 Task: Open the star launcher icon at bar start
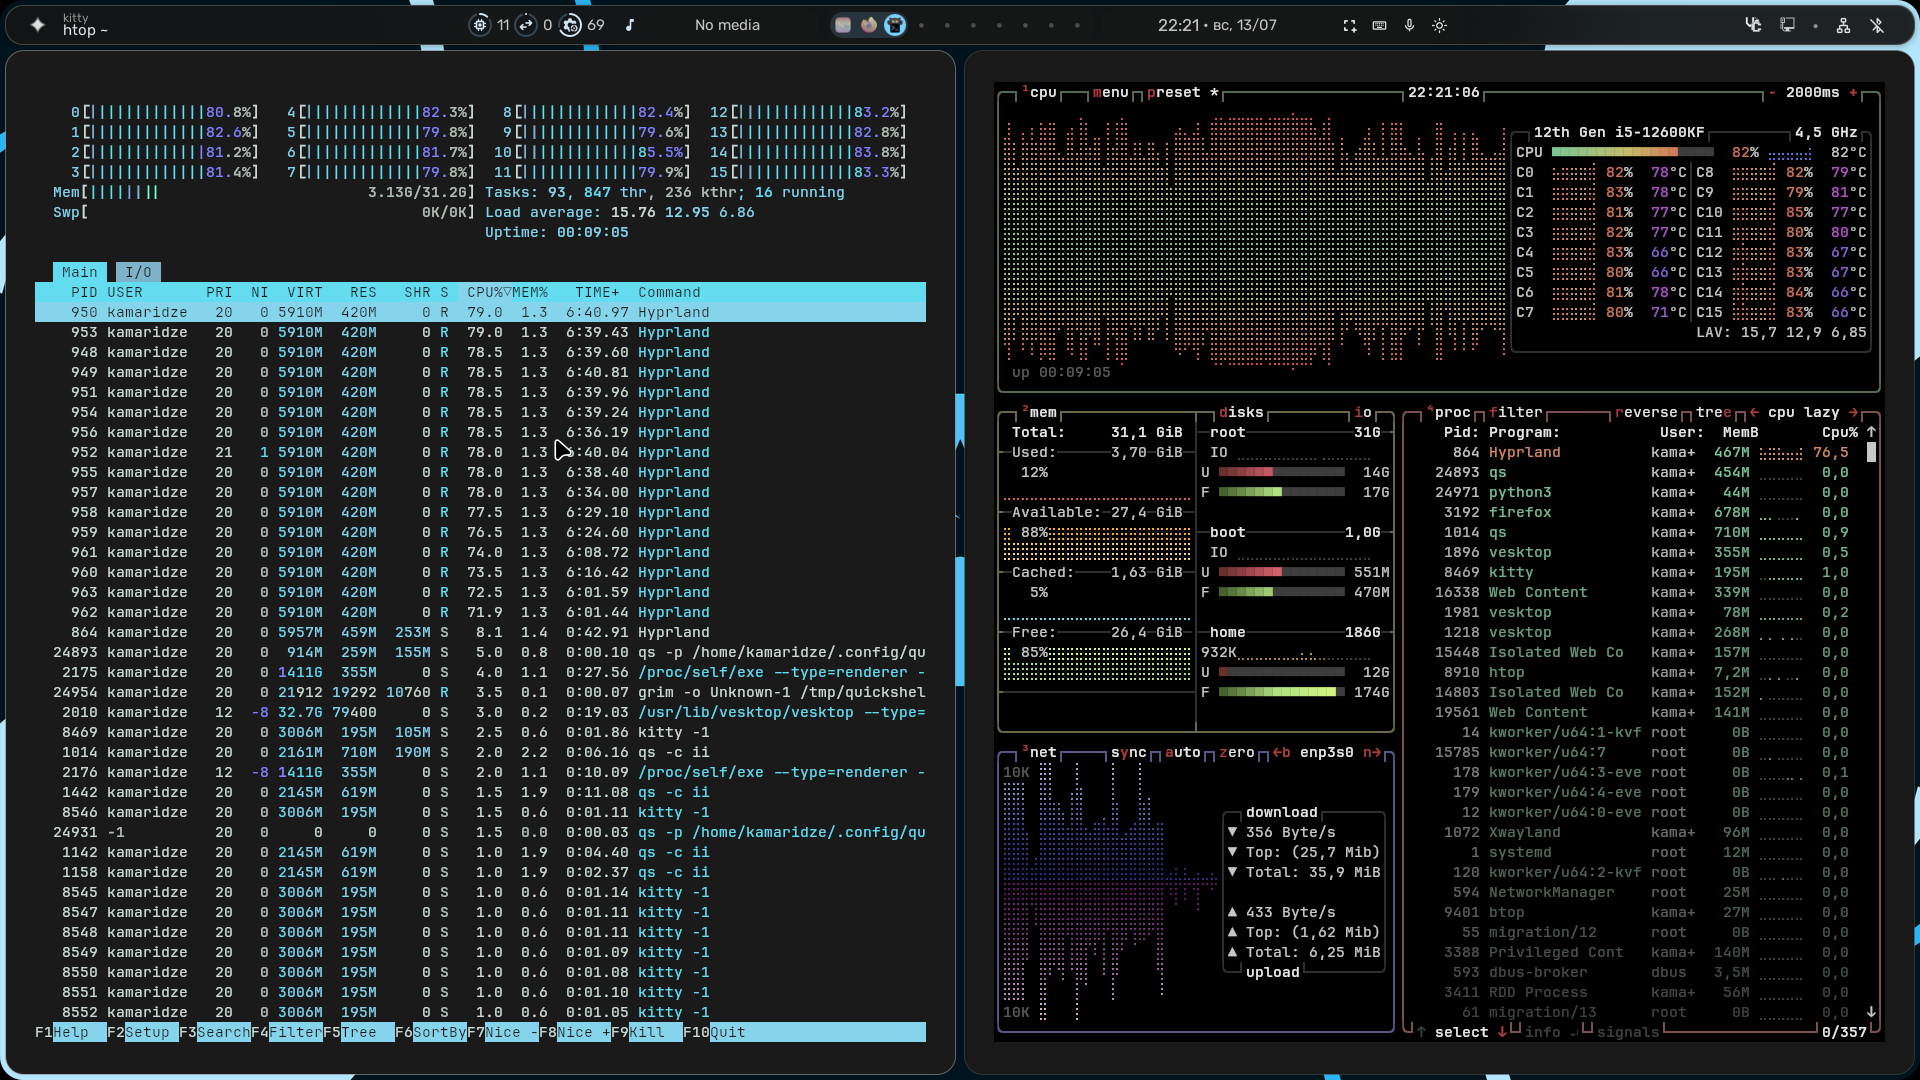[x=37, y=25]
